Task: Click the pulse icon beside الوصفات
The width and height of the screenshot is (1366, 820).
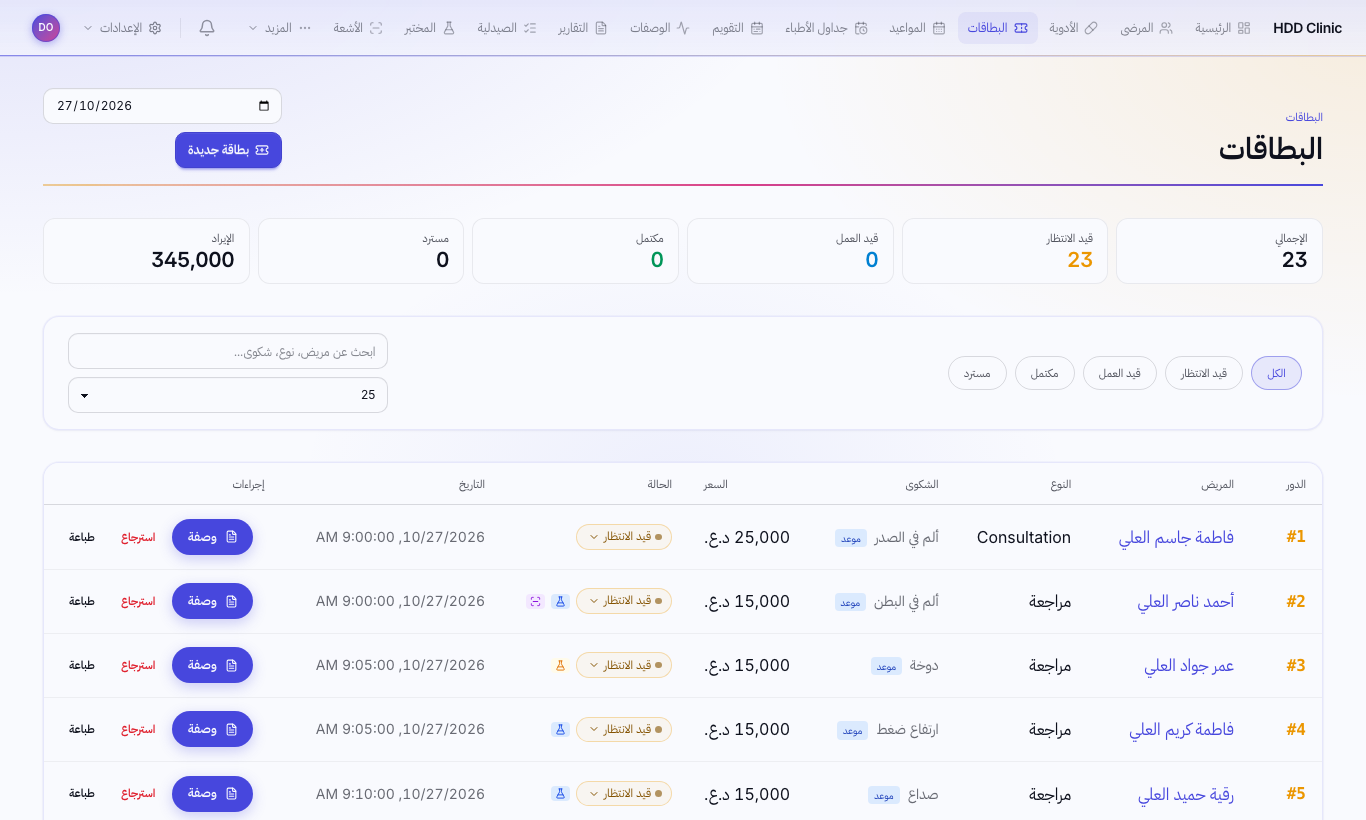Action: coord(683,28)
